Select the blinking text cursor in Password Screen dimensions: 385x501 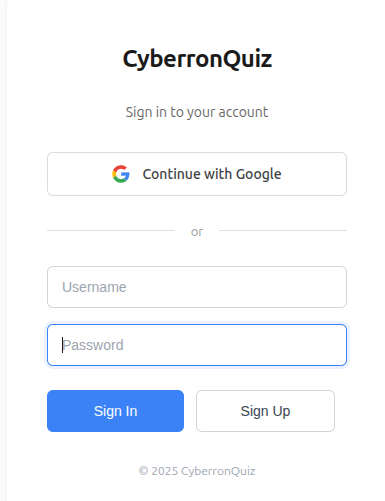[62, 345]
